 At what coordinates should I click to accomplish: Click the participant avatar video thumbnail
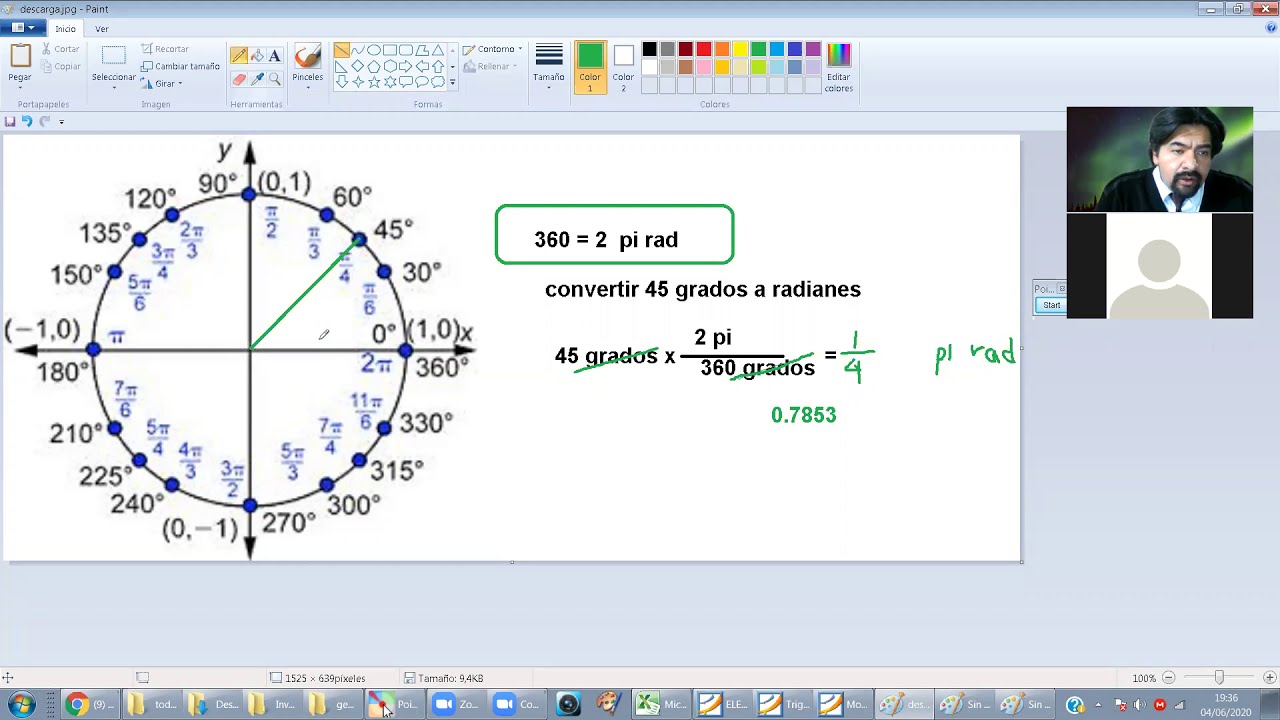tap(1159, 266)
